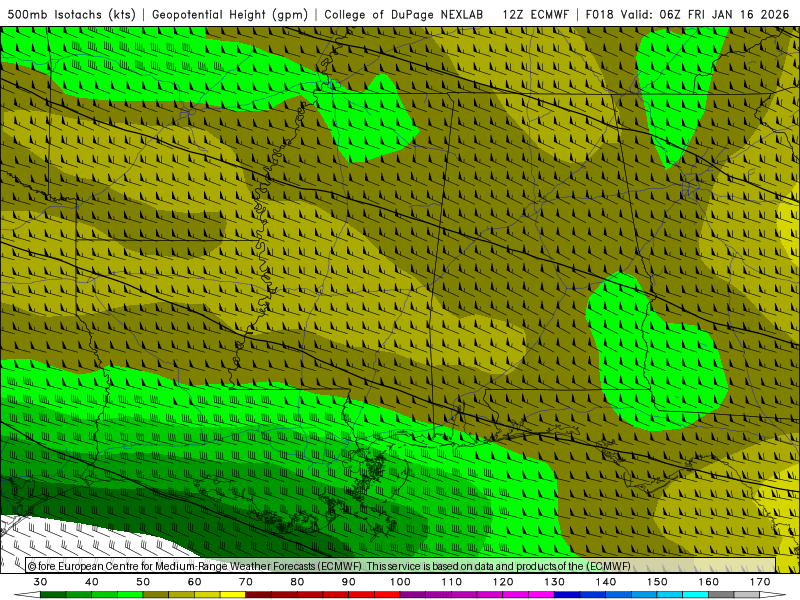Click the '120' legend value
Screen dimensions: 800x600
[503, 582]
